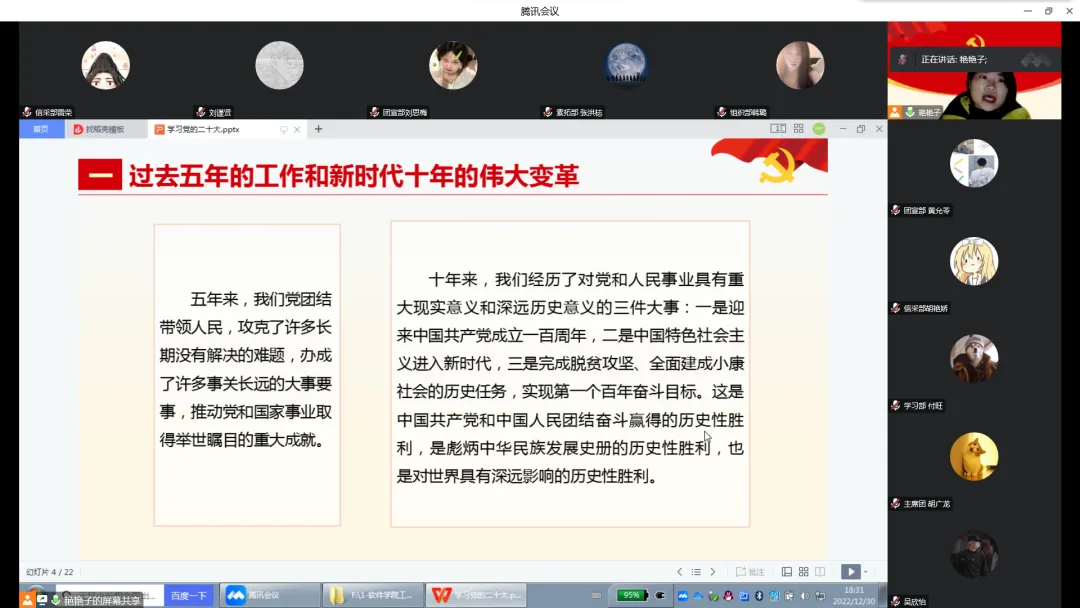This screenshot has height=608, width=1080.
Task: Click the 95% battery indicator
Action: 632,595
